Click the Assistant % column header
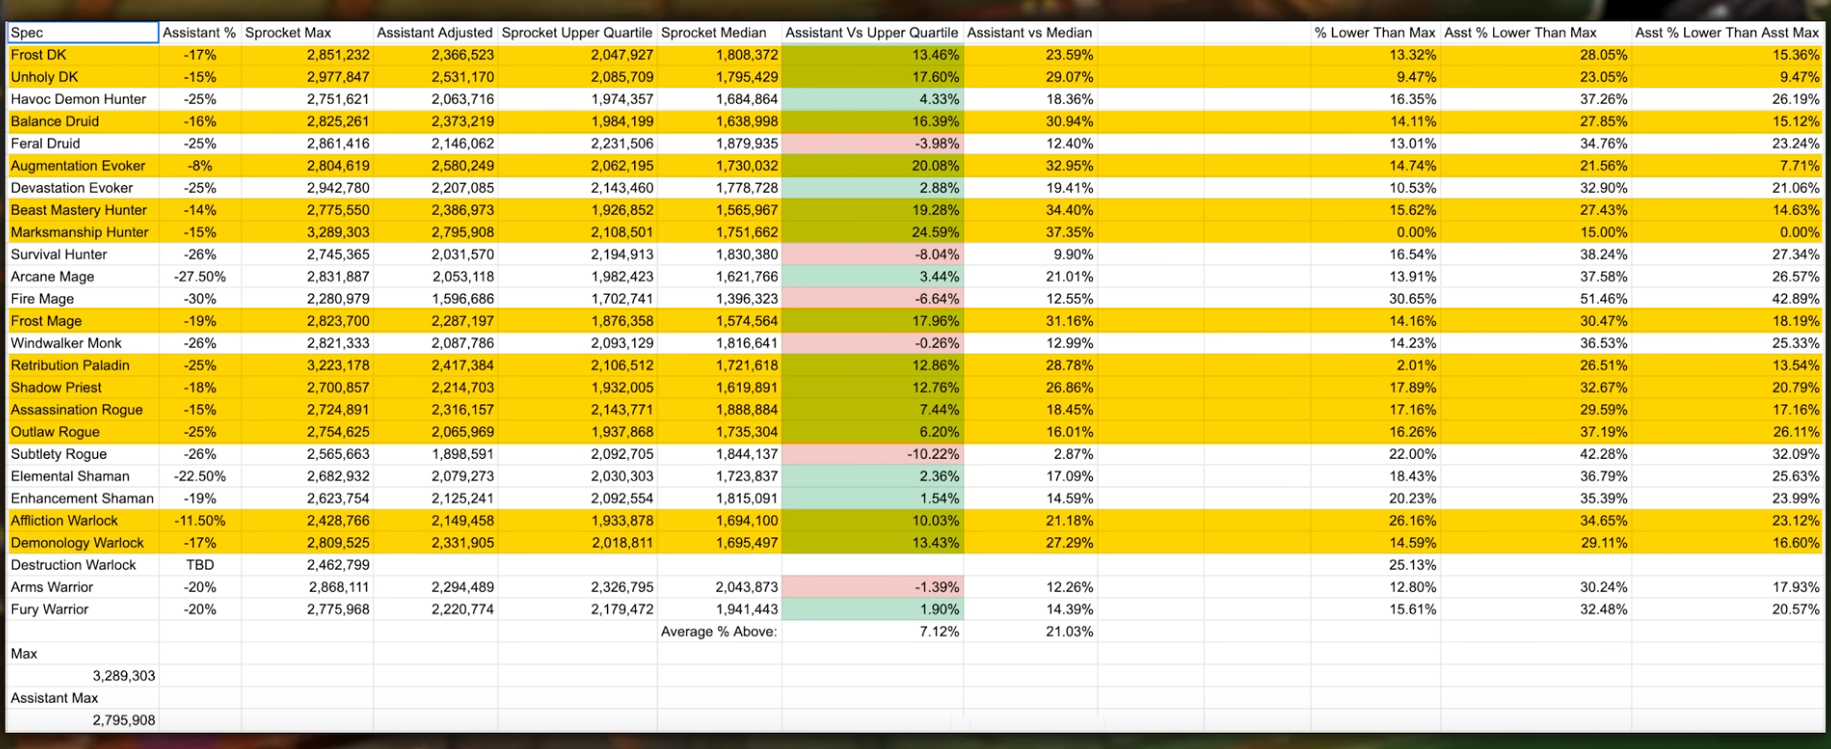The image size is (1831, 749). click(200, 32)
